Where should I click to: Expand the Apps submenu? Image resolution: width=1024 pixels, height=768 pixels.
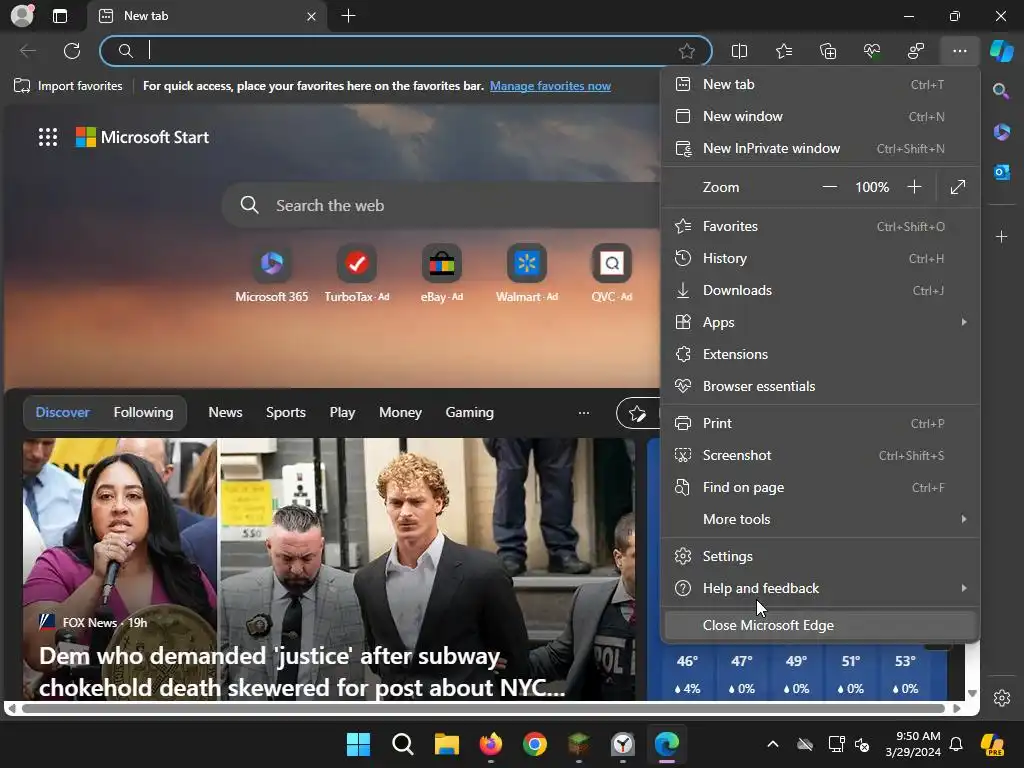(820, 322)
